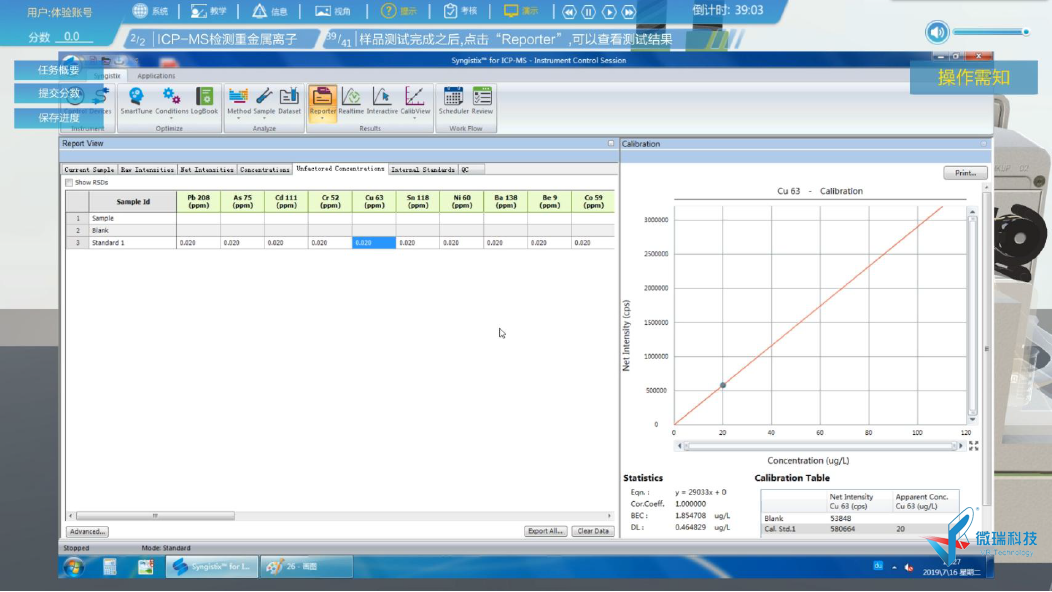Screen dimensions: 1052x592
Task: Click the calibration chart vertical range slider
Action: [972, 315]
